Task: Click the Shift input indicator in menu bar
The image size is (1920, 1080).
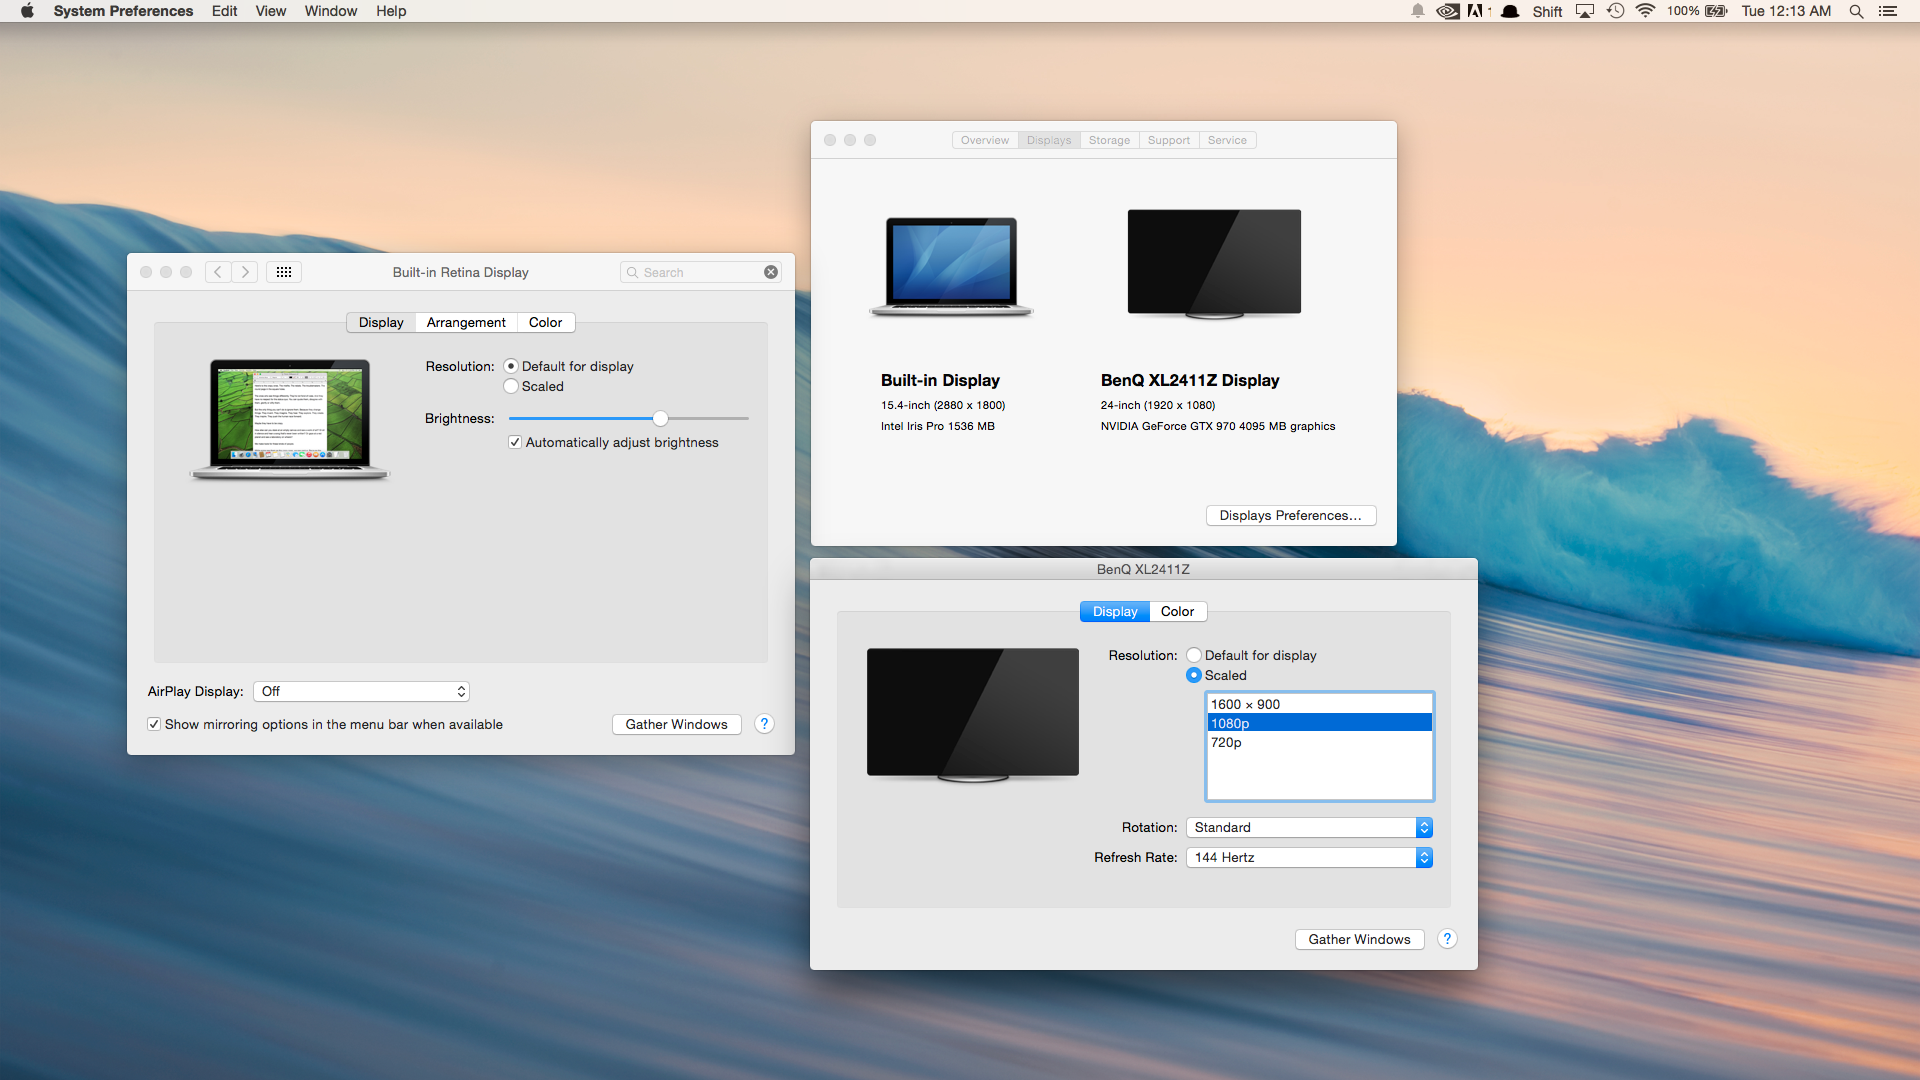Action: [1547, 11]
